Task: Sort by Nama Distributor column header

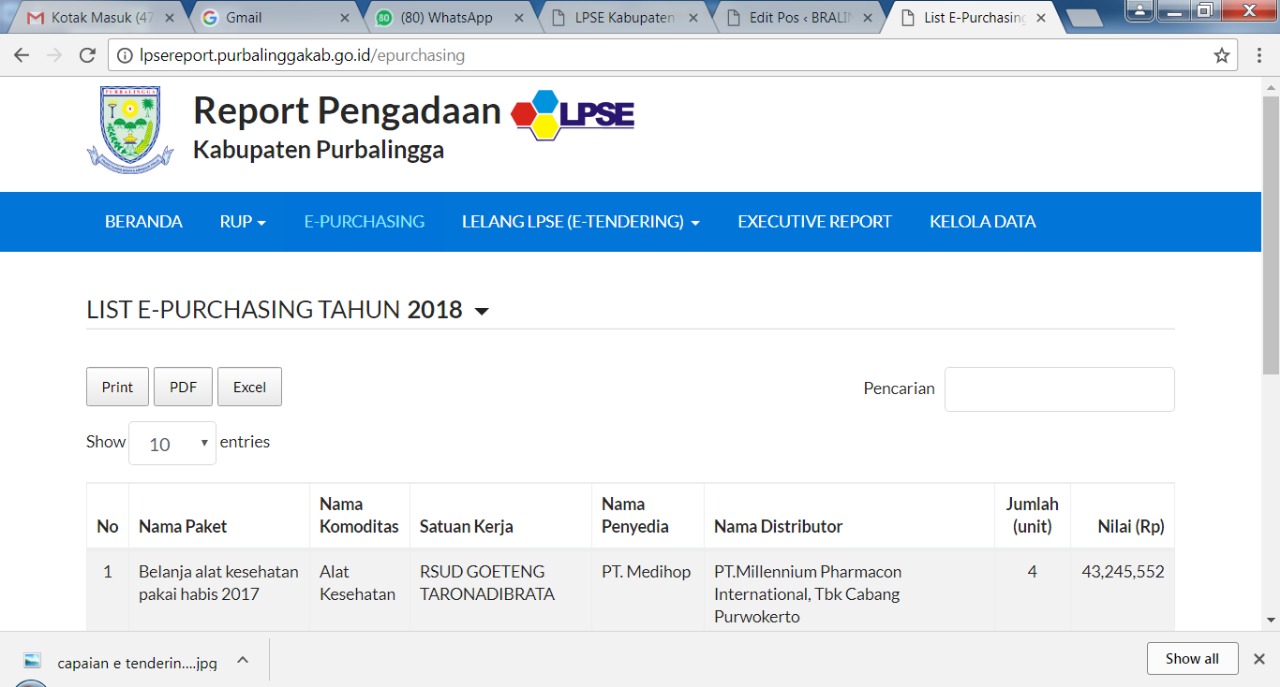Action: coord(850,516)
